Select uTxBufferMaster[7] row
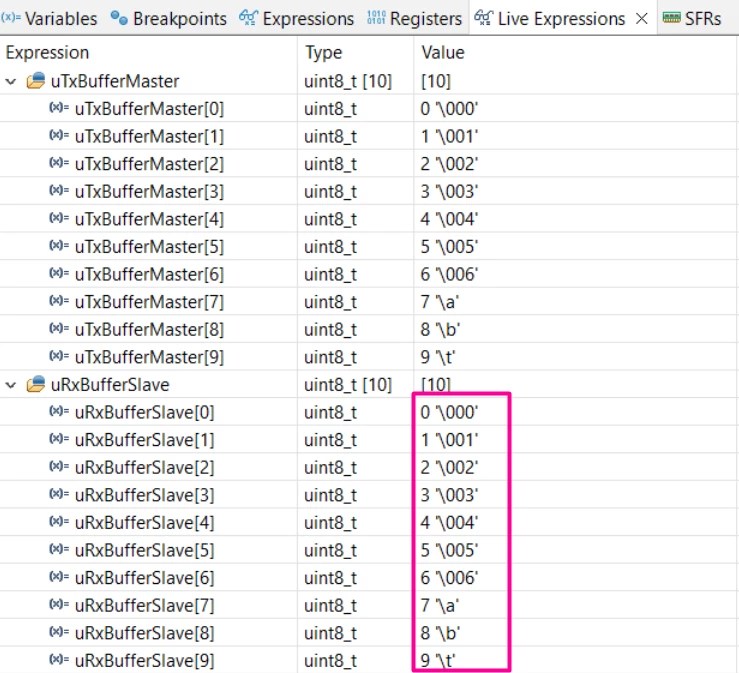The image size is (739, 673). tap(370, 302)
